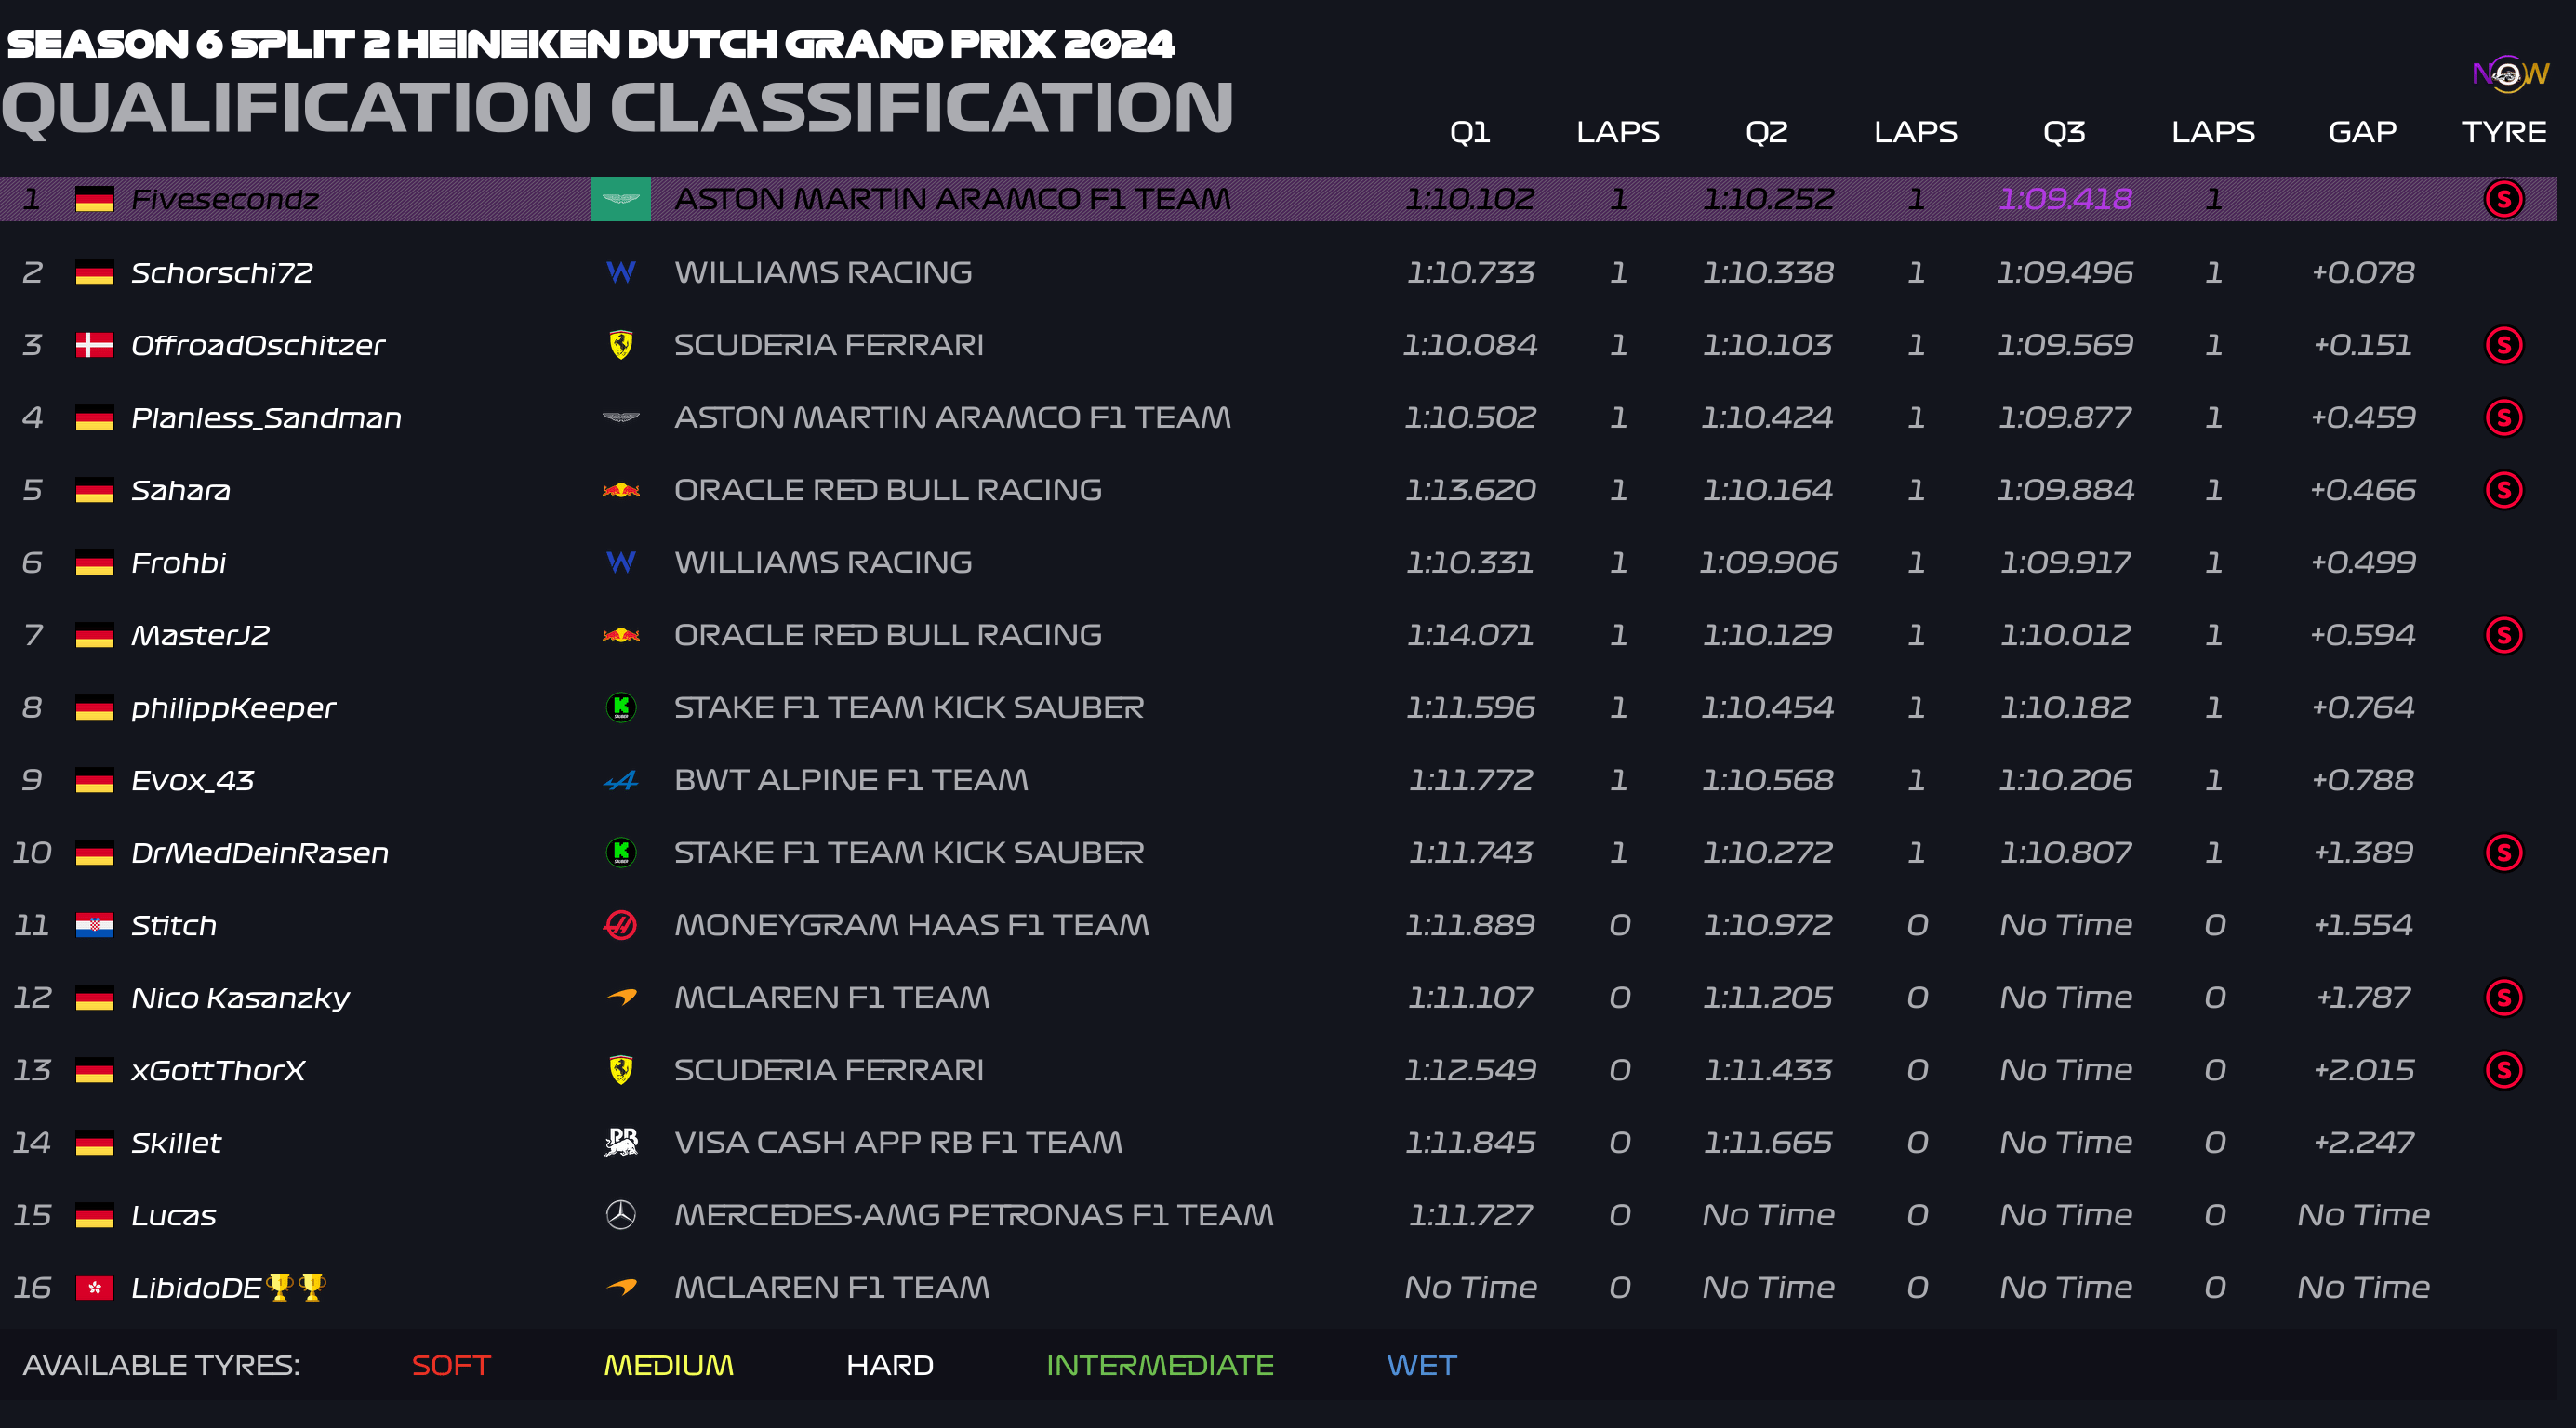Click the soft tyre icon for MasterJ2
Screen dimensions: 2576x1428
(x=2504, y=635)
